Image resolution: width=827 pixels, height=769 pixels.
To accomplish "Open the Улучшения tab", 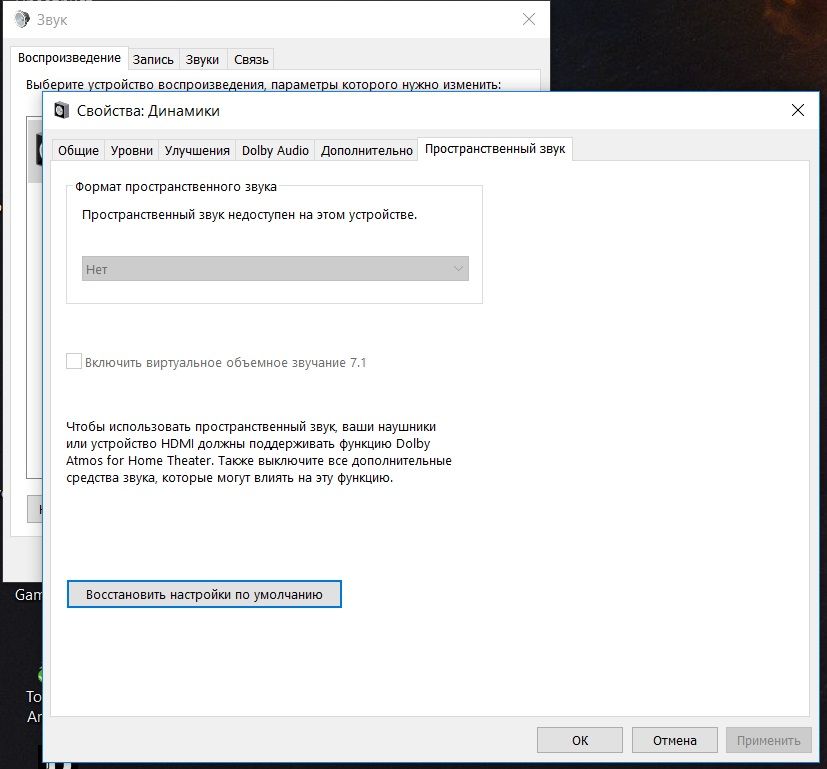I will [194, 150].
